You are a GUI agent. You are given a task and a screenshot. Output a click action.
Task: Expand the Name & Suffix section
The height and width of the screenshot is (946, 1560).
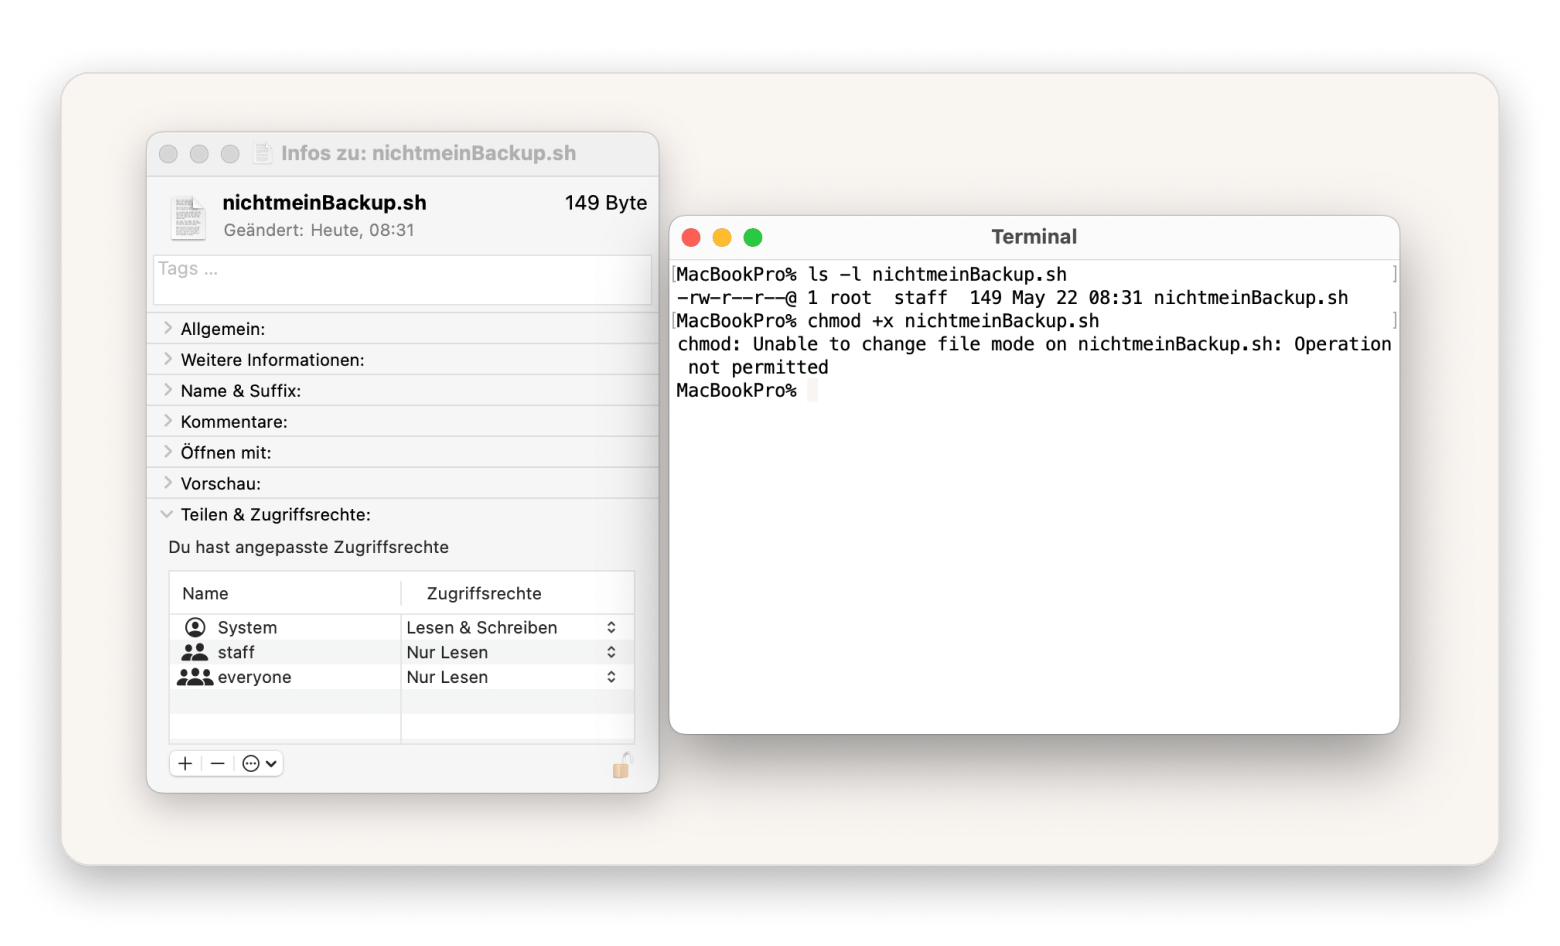tap(167, 390)
